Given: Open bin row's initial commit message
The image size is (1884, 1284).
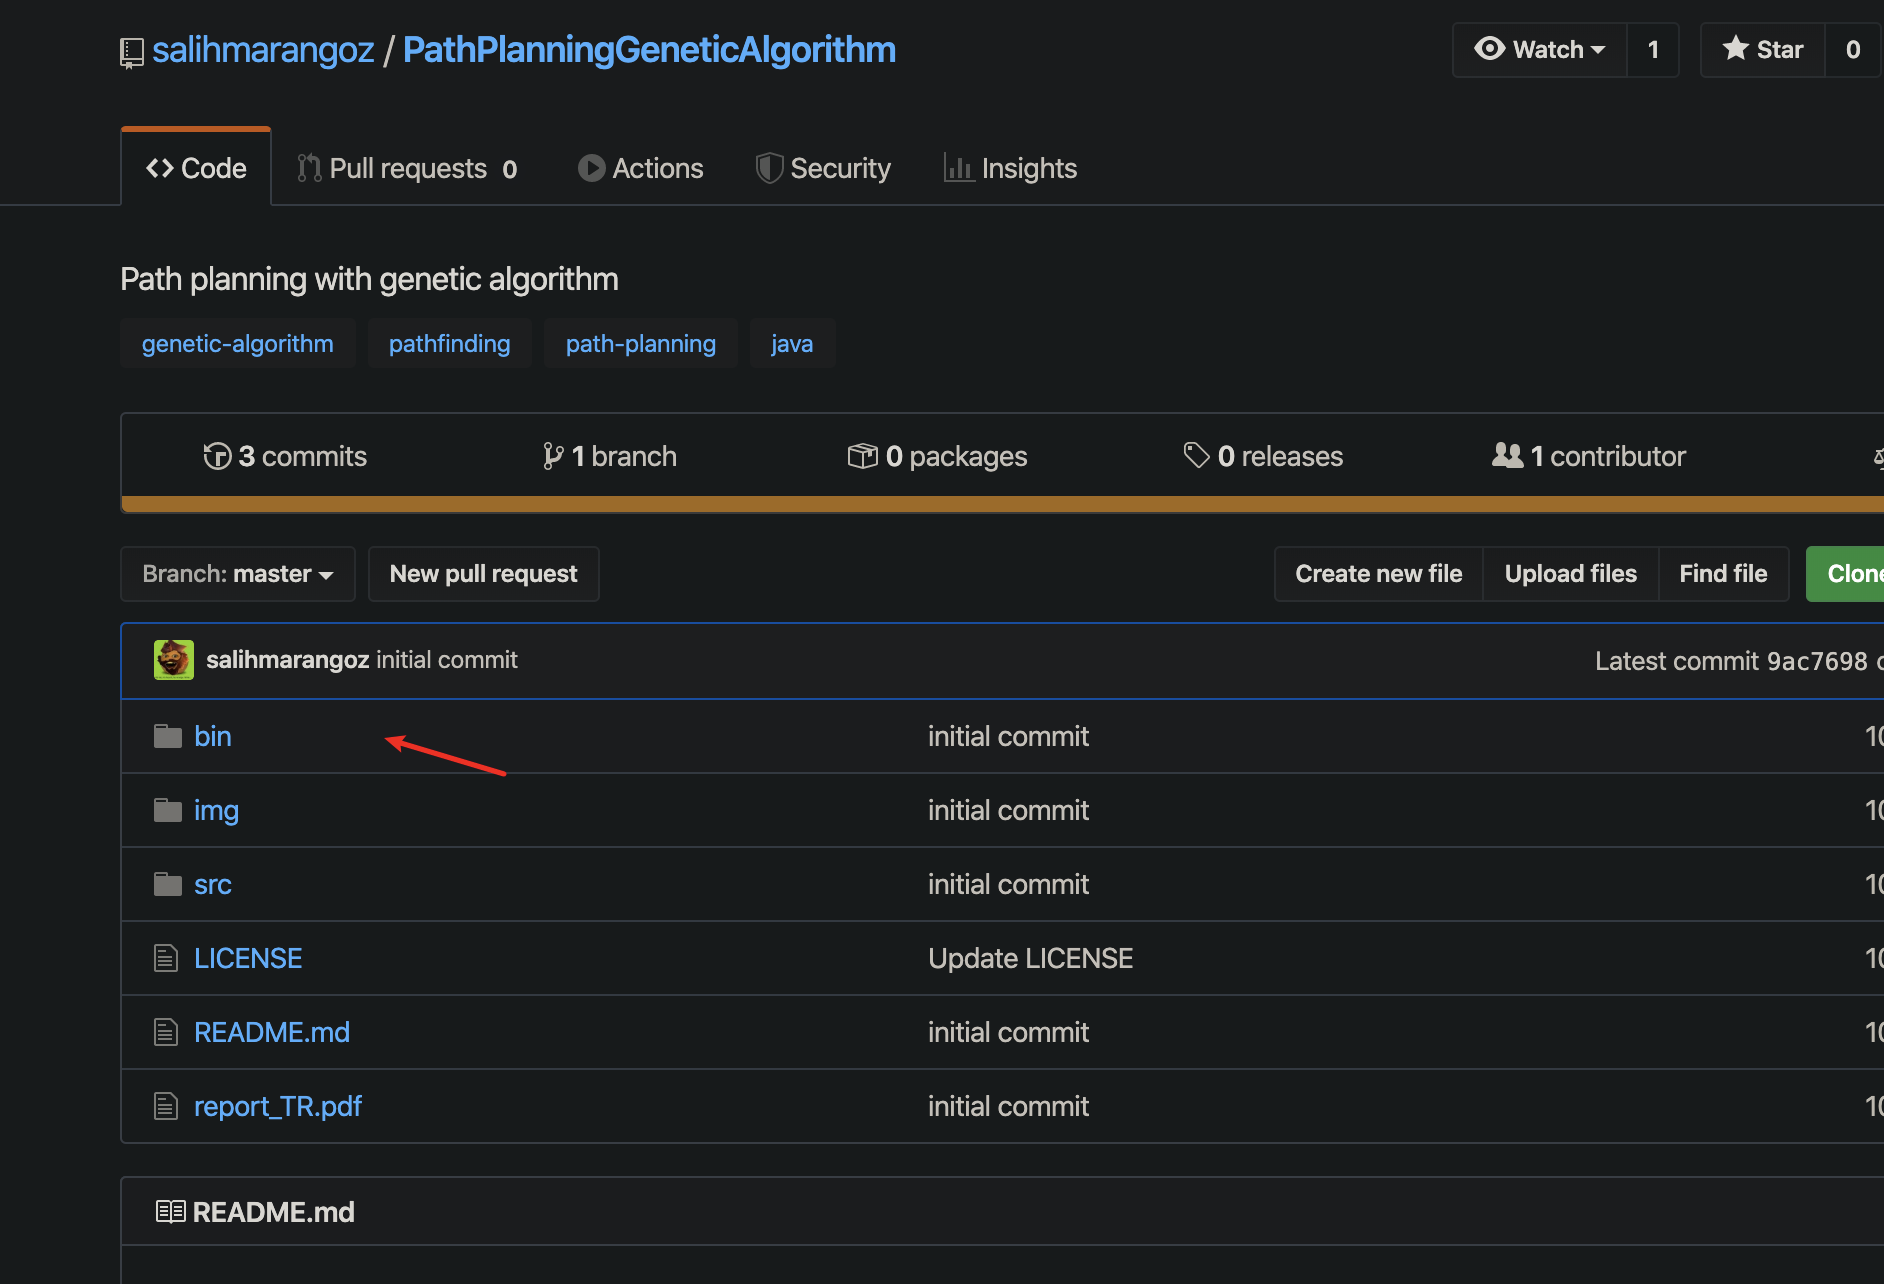Looking at the screenshot, I should tap(1008, 736).
